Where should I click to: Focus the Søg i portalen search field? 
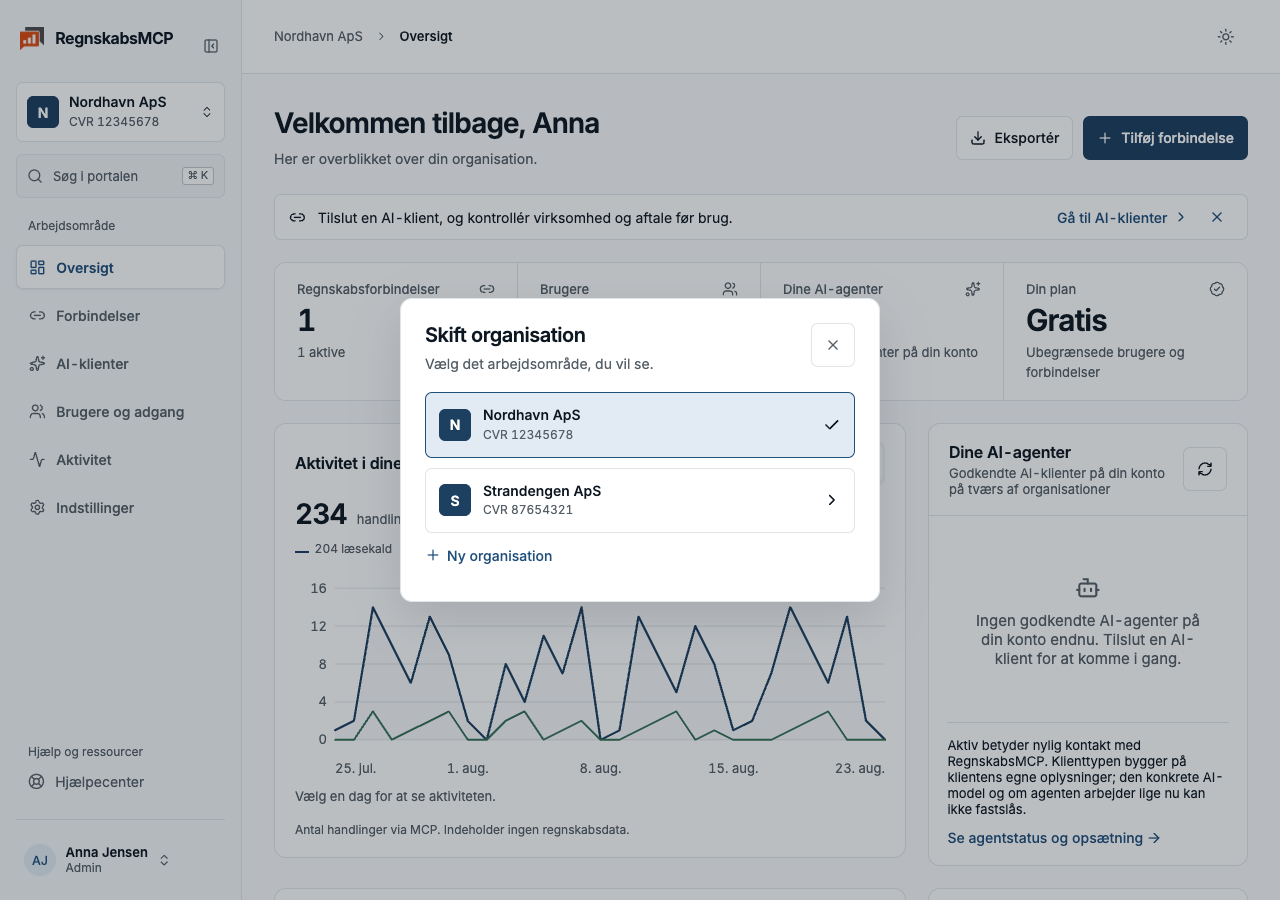point(120,176)
